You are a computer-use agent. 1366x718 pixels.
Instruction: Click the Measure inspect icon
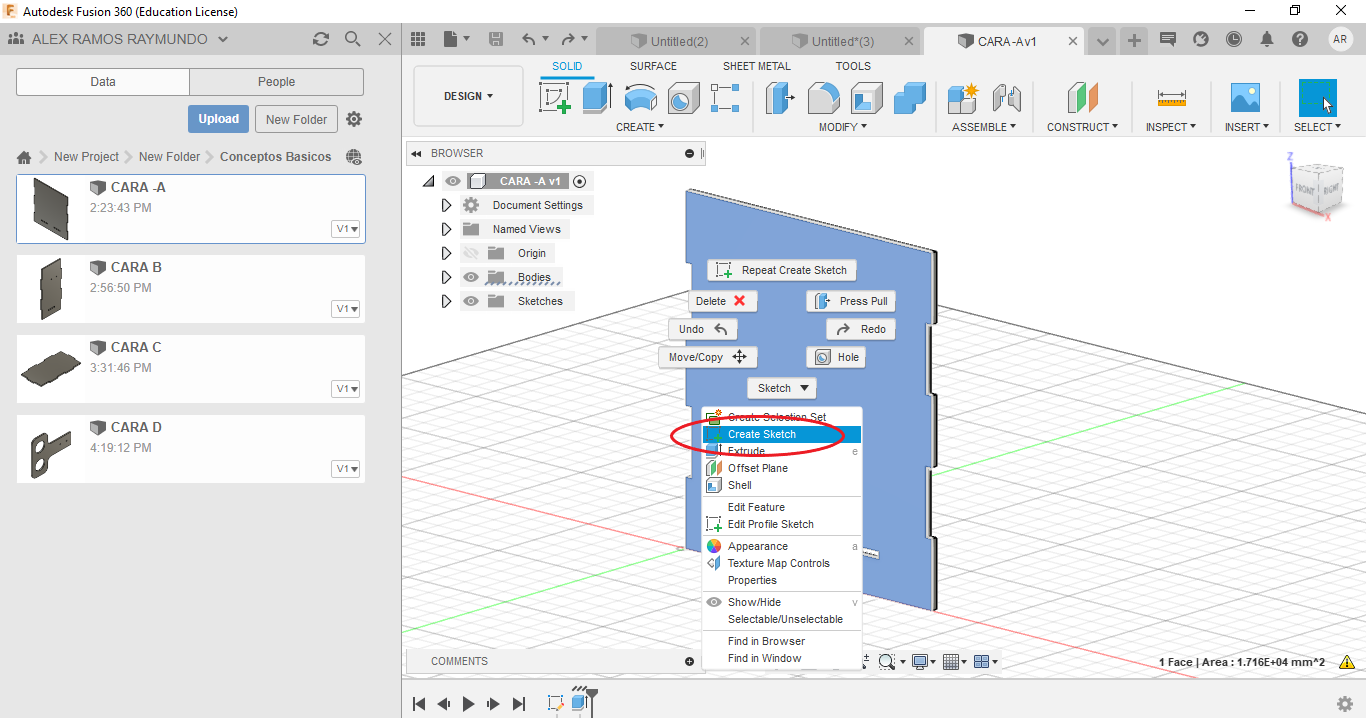tap(1171, 98)
